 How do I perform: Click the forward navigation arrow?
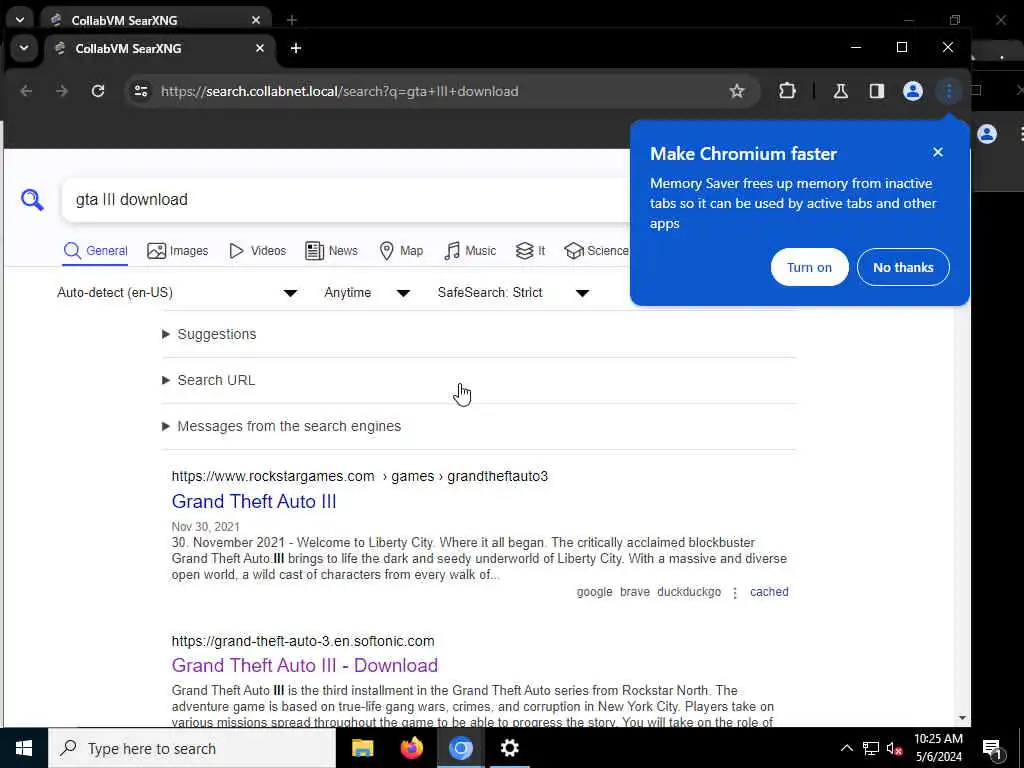(62, 91)
